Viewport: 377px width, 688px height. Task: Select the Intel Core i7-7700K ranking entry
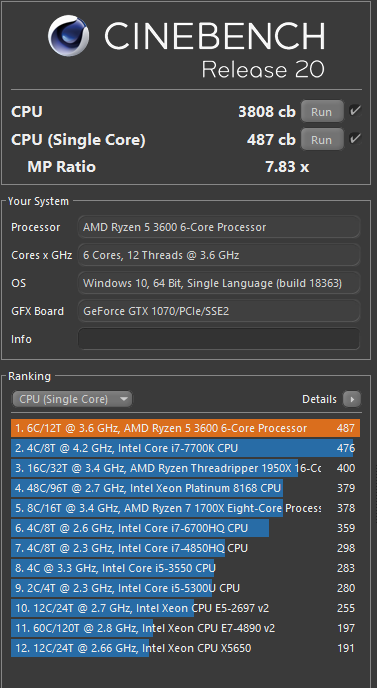pyautogui.click(x=185, y=448)
